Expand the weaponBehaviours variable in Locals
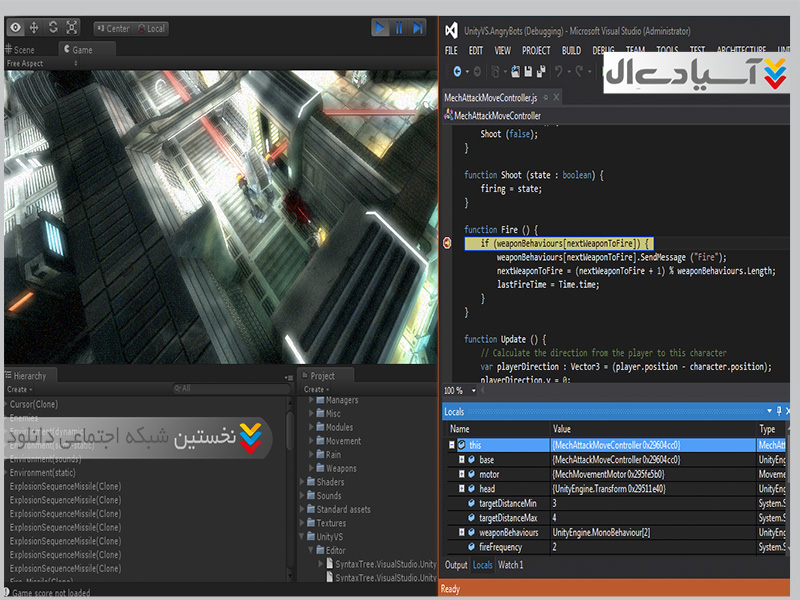Image resolution: width=800 pixels, height=600 pixels. click(461, 533)
